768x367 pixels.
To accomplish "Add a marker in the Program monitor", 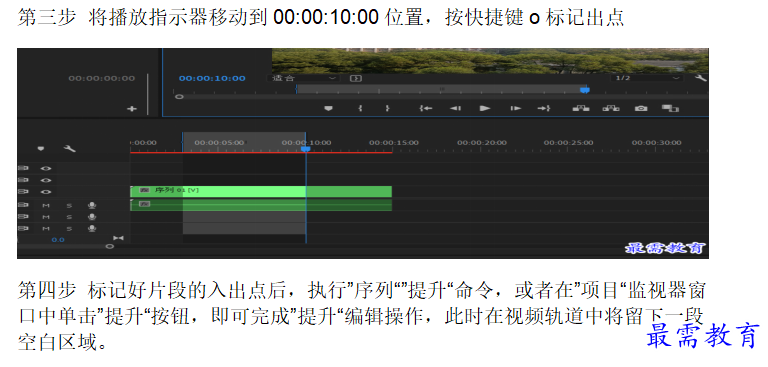I will [x=329, y=108].
